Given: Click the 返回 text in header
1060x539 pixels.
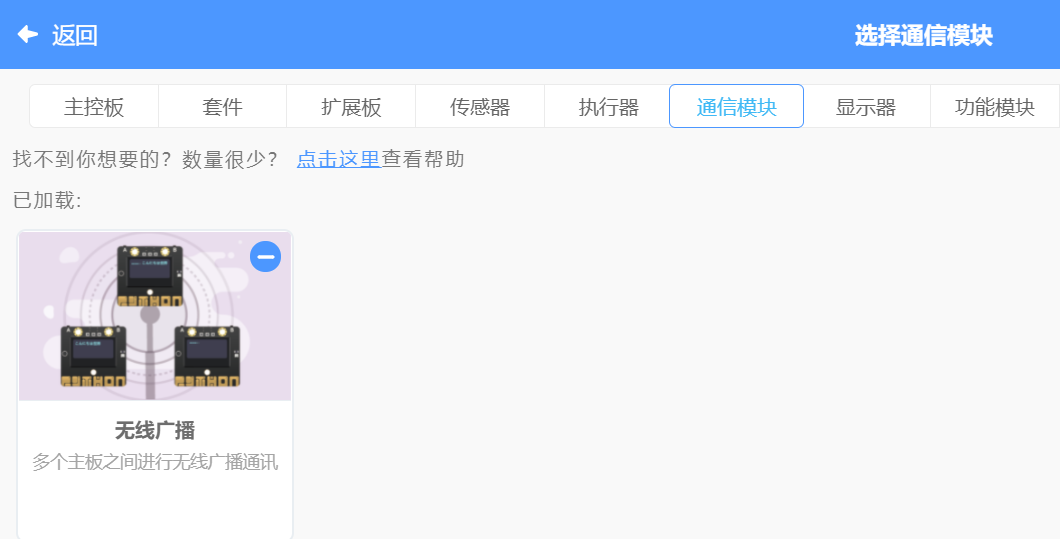Looking at the screenshot, I should [75, 35].
